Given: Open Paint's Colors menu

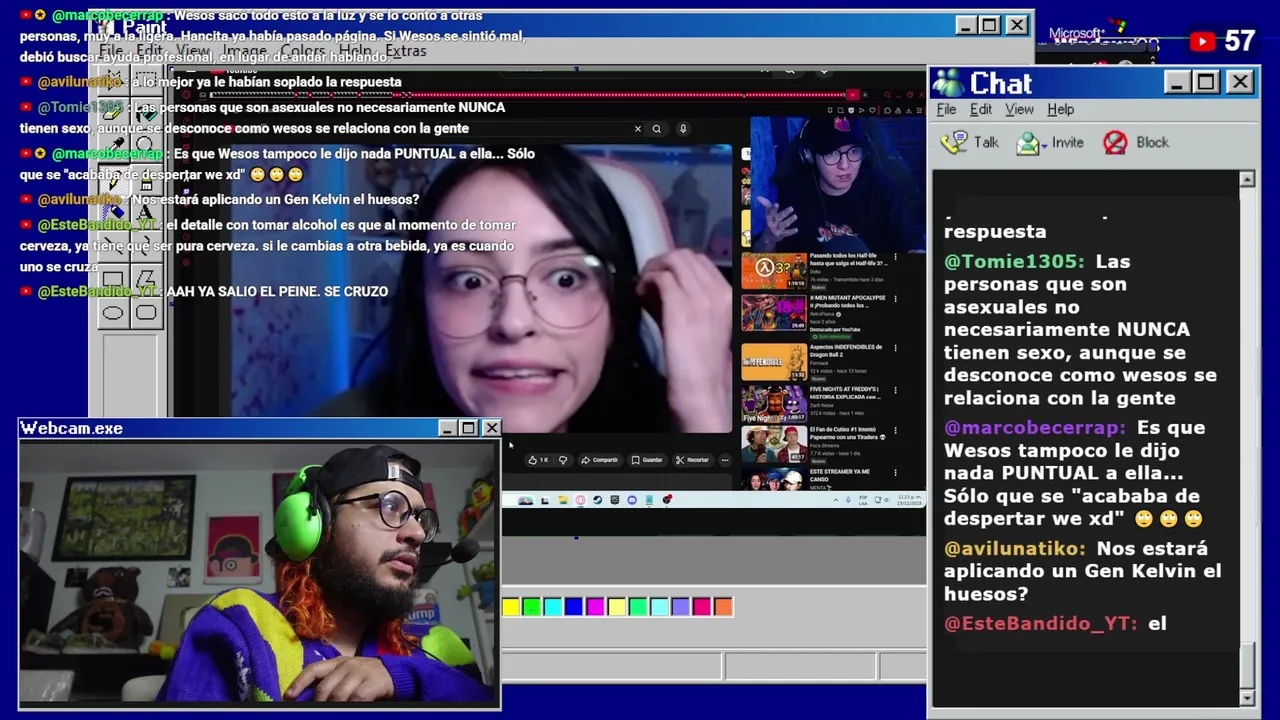Looking at the screenshot, I should [303, 50].
